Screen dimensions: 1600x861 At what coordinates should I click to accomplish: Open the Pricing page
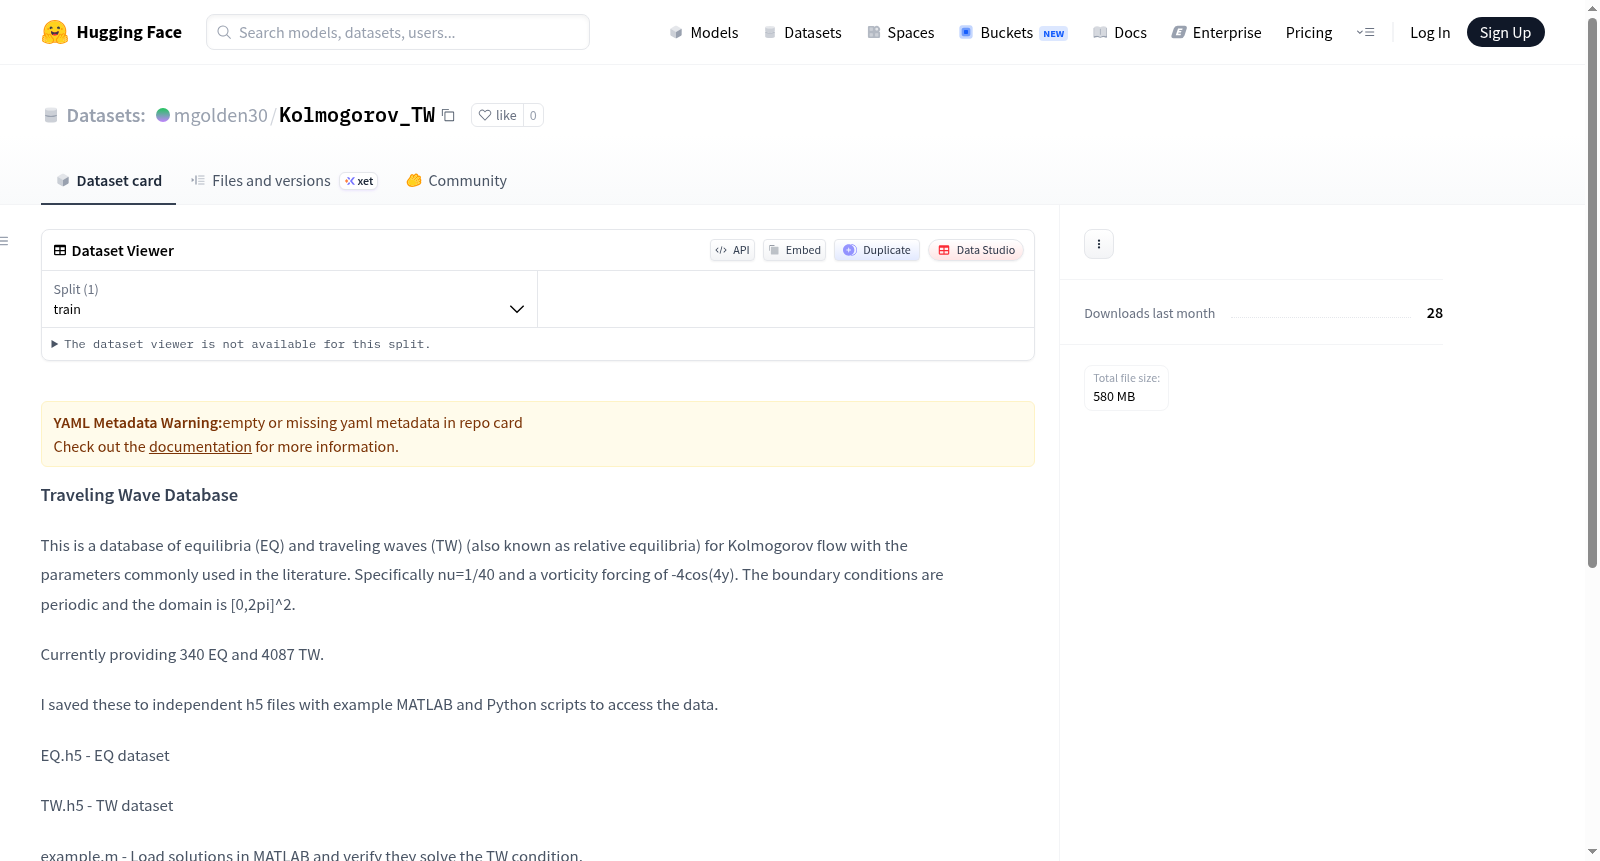1309,33
